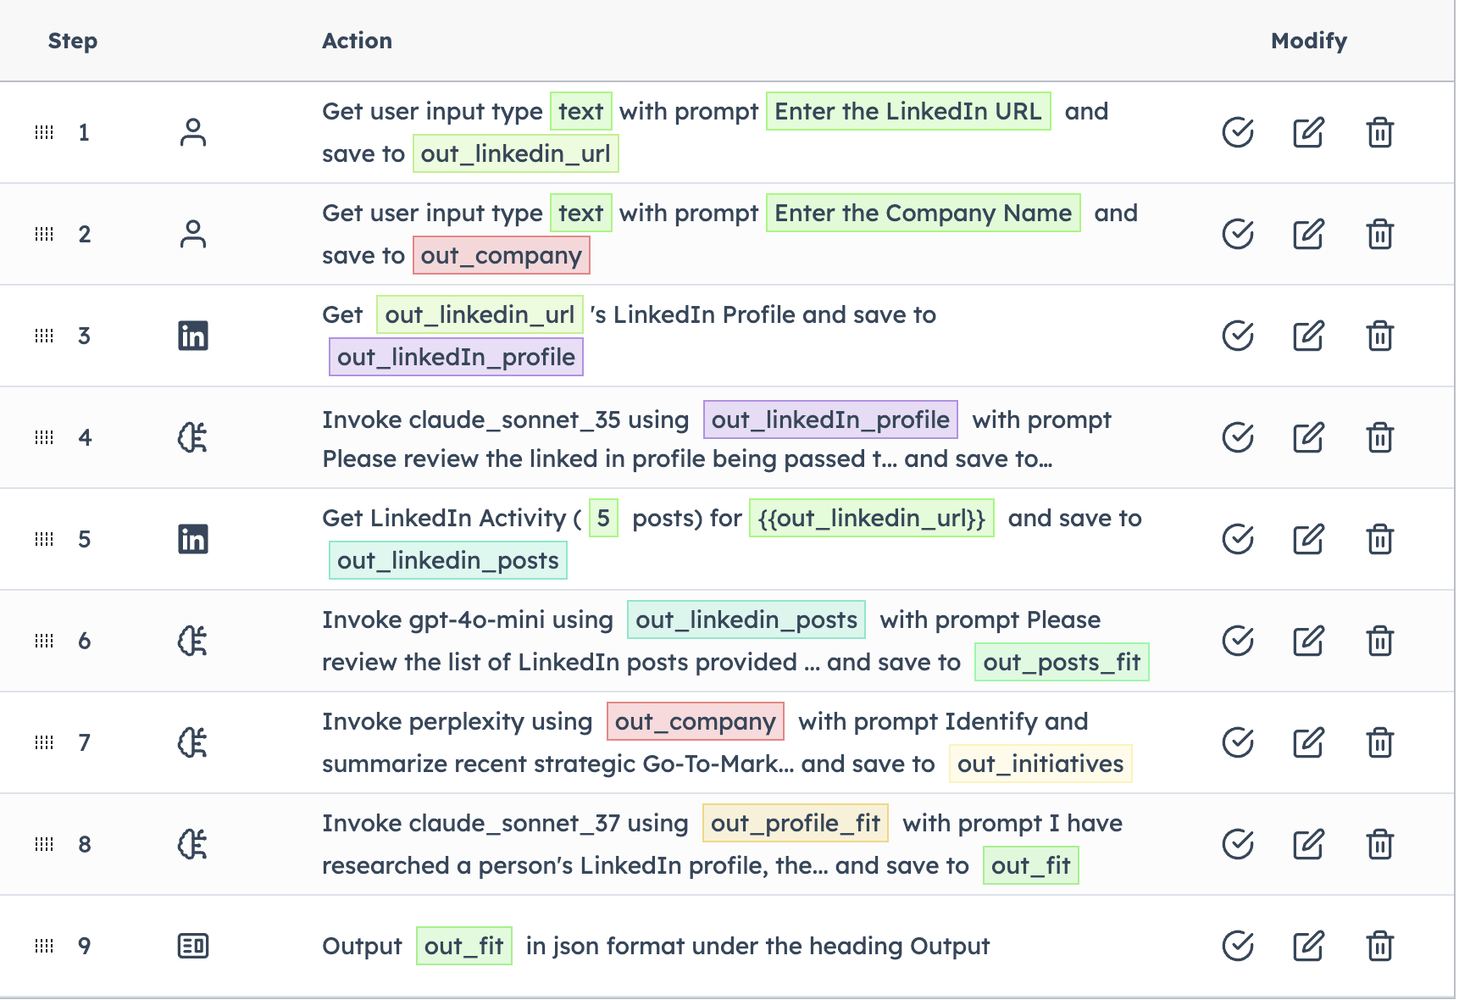Viewport: 1459px width, 1000px height.
Task: Edit step 8 with the pencil icon
Action: coord(1308,844)
